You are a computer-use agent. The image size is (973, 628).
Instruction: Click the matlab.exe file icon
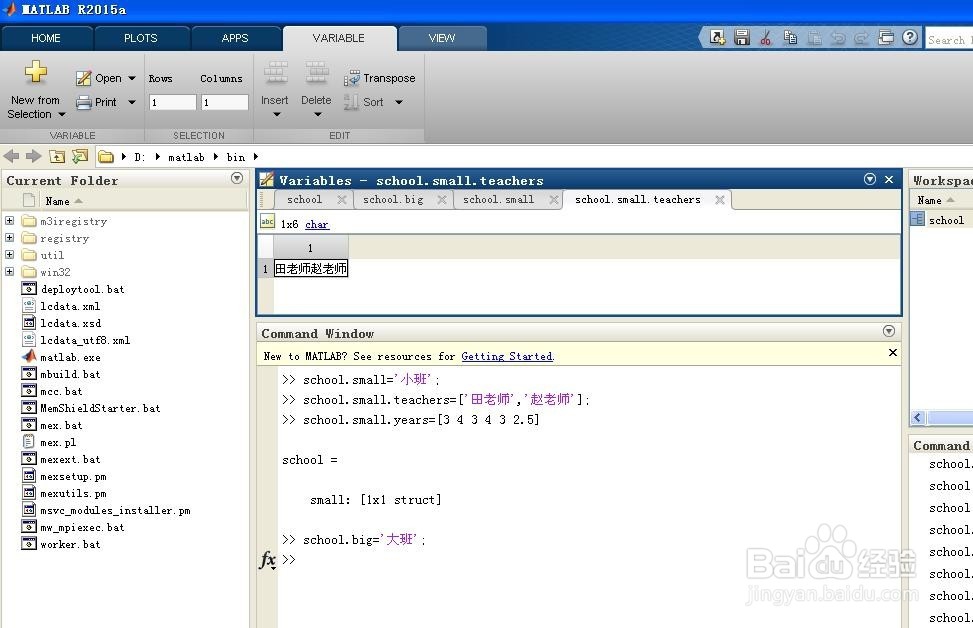[x=29, y=356]
